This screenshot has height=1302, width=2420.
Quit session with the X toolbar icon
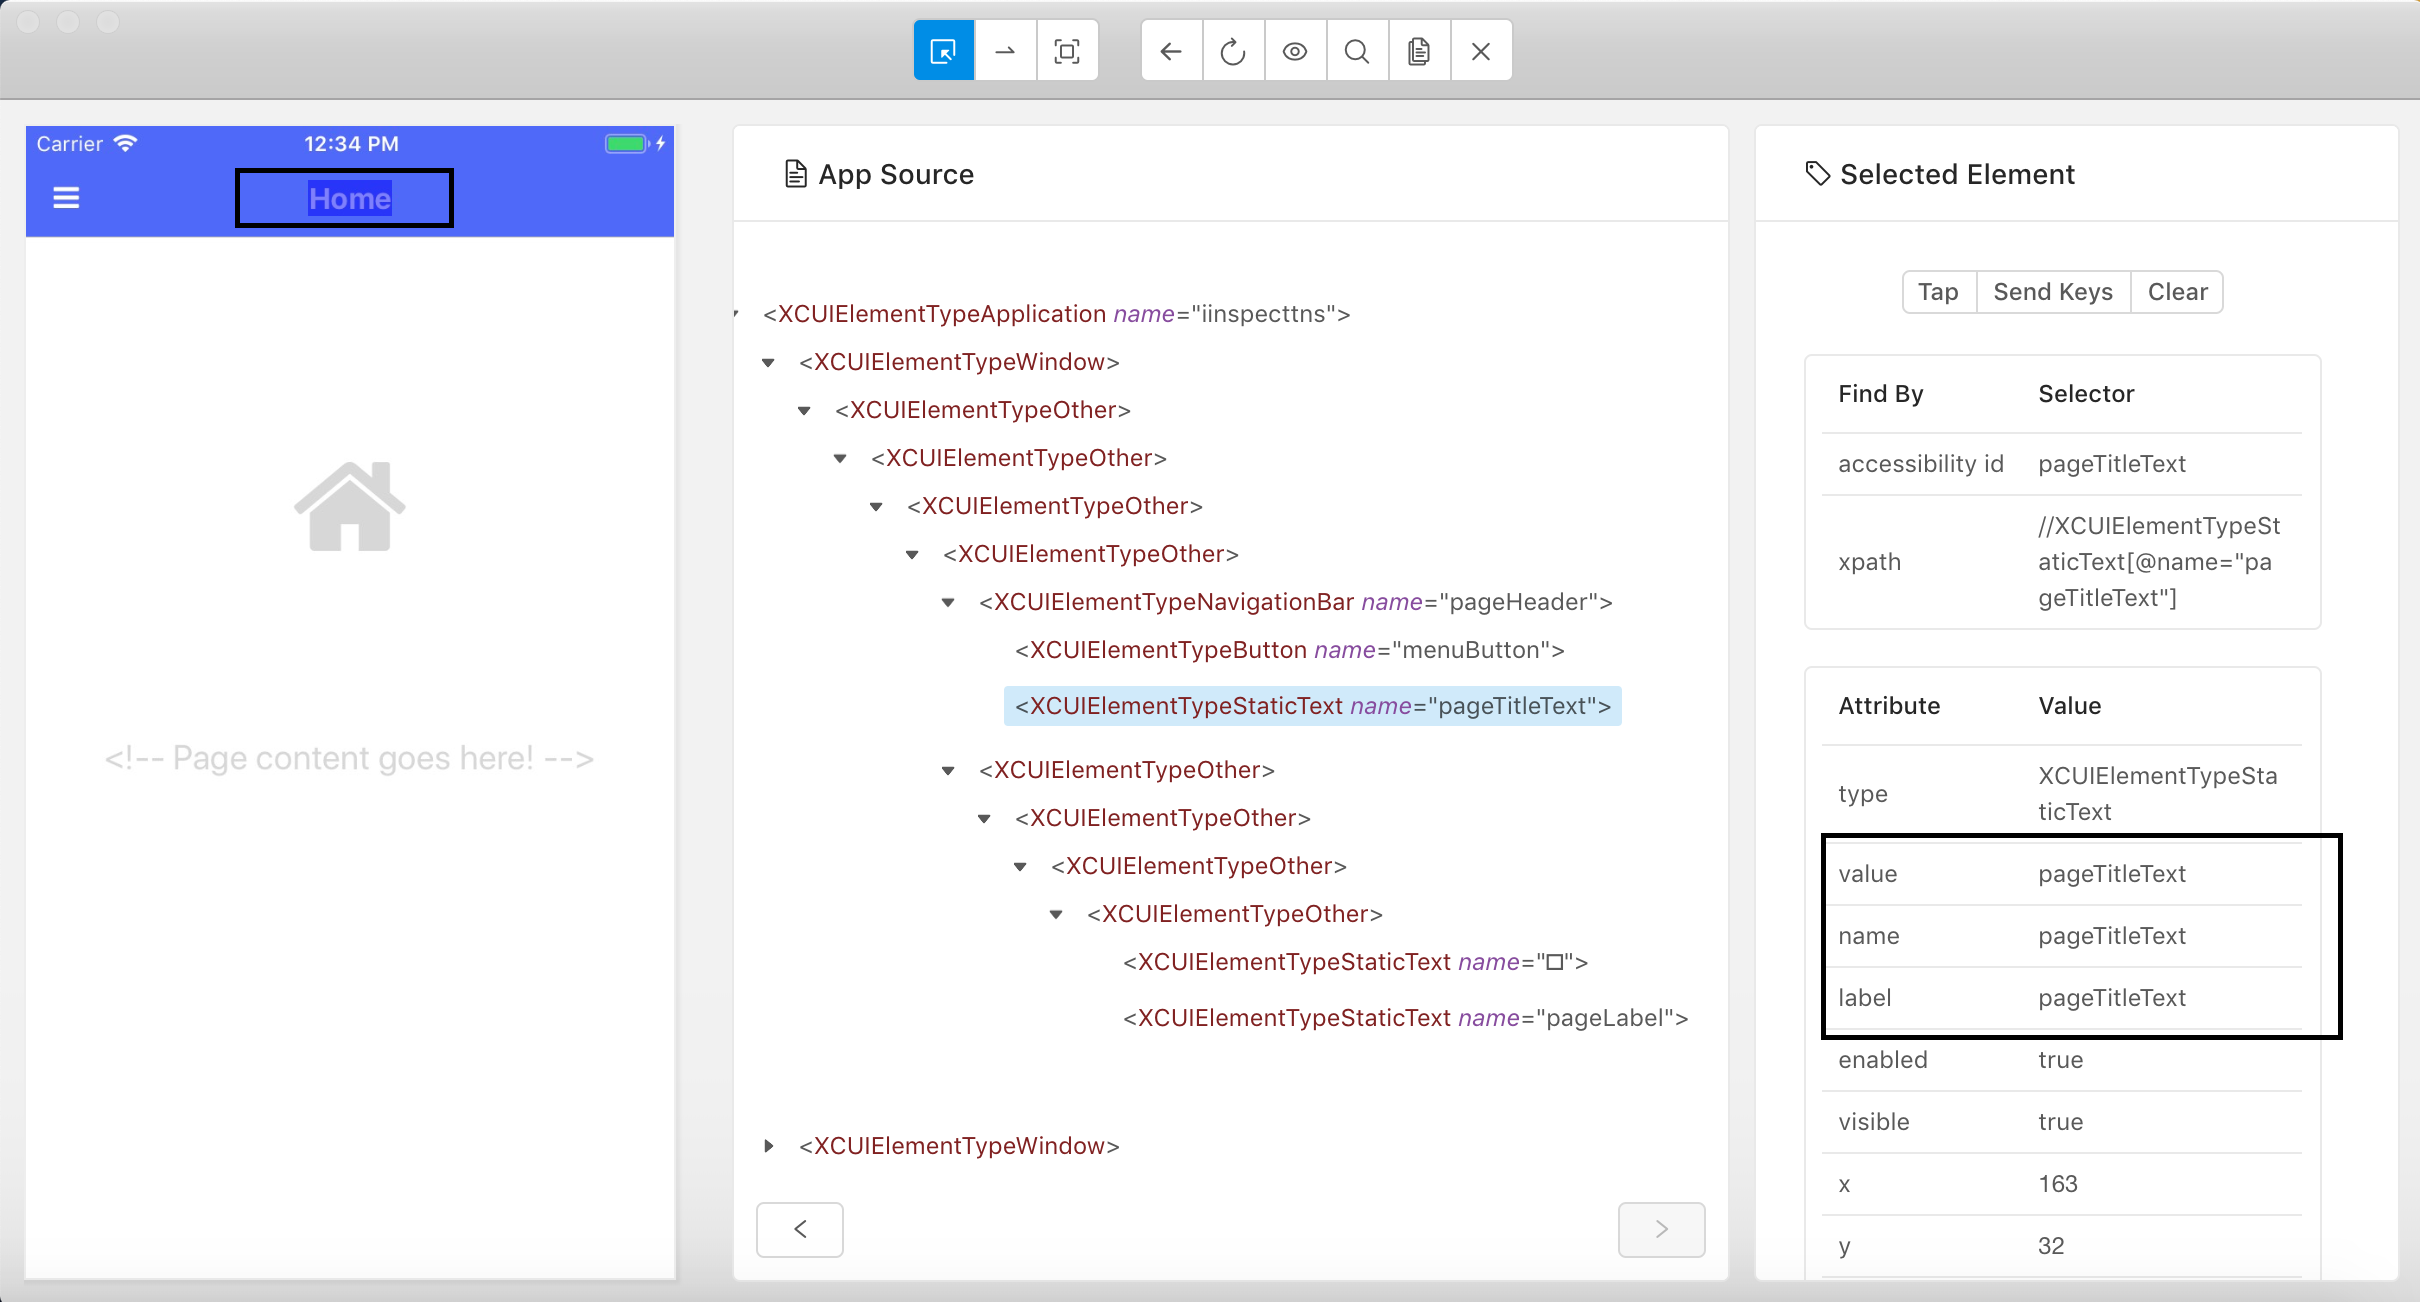[x=1481, y=51]
